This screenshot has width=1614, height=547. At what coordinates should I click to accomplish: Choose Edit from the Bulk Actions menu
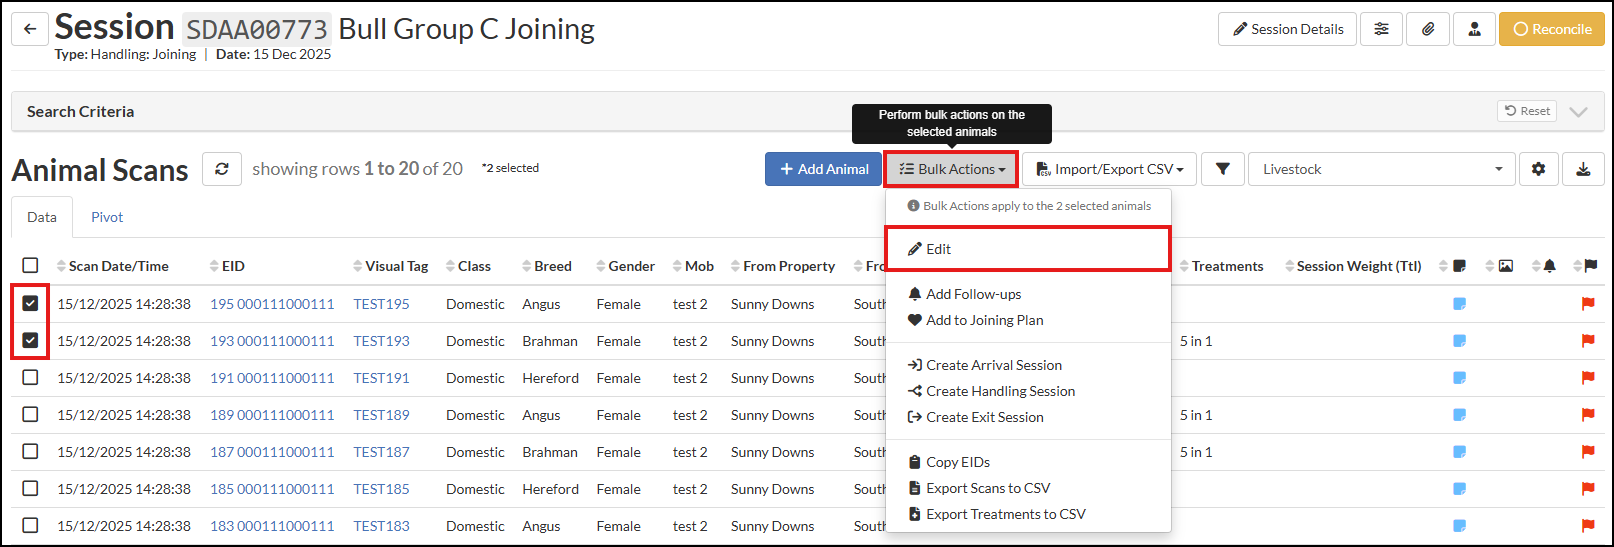click(1028, 249)
